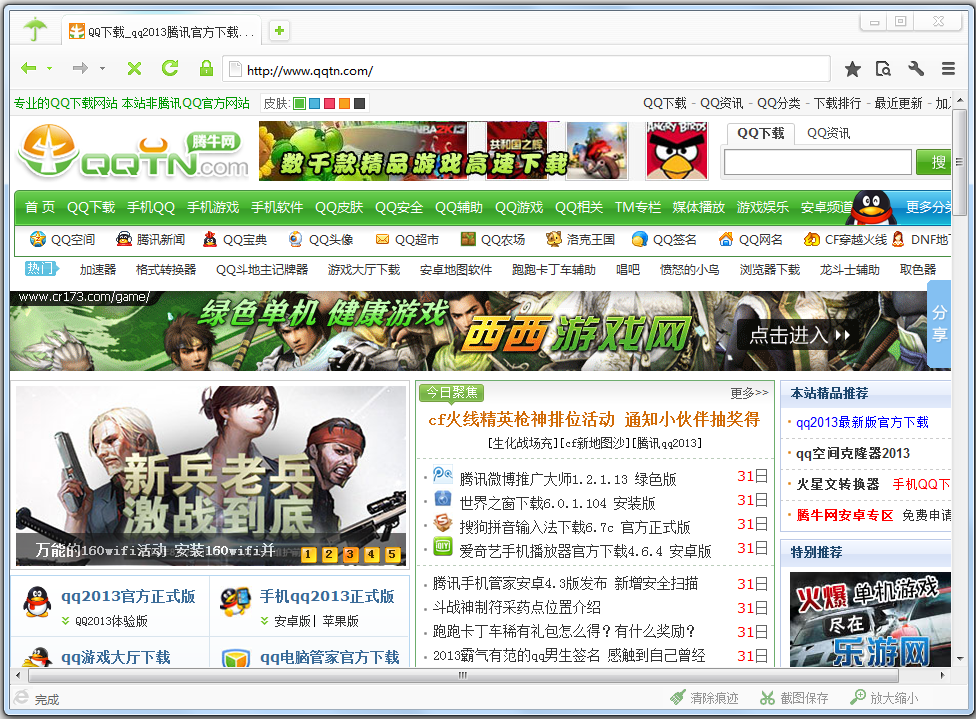Click the horizontal scrollbar at the bottom

point(462,675)
